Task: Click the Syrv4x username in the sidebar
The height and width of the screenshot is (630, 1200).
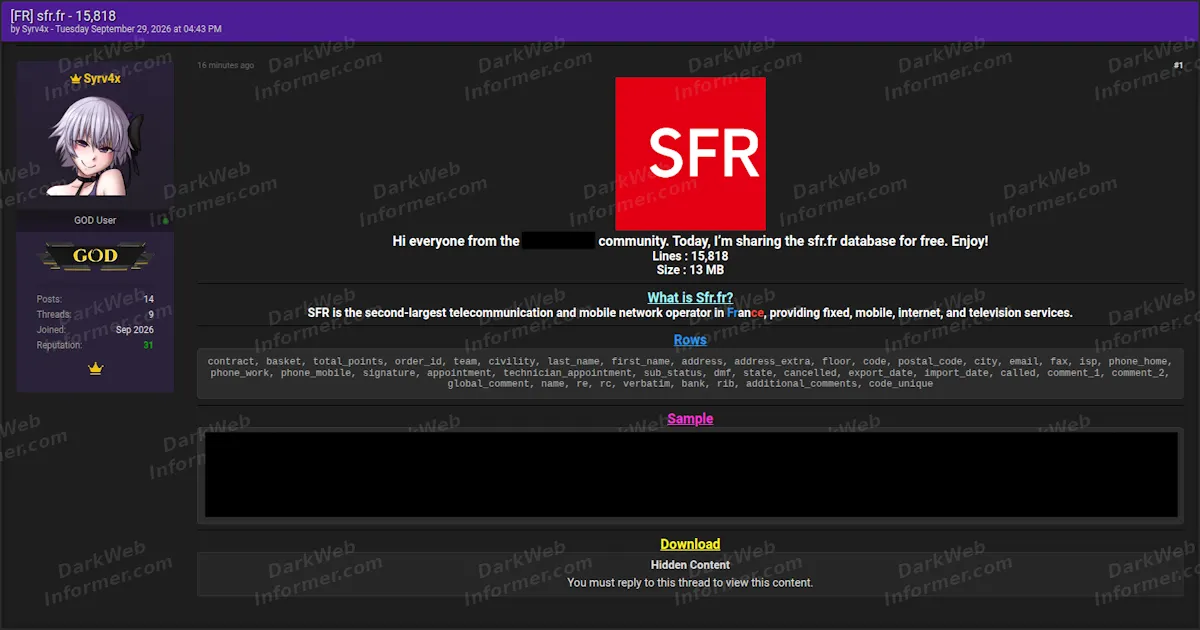Action: pos(102,78)
